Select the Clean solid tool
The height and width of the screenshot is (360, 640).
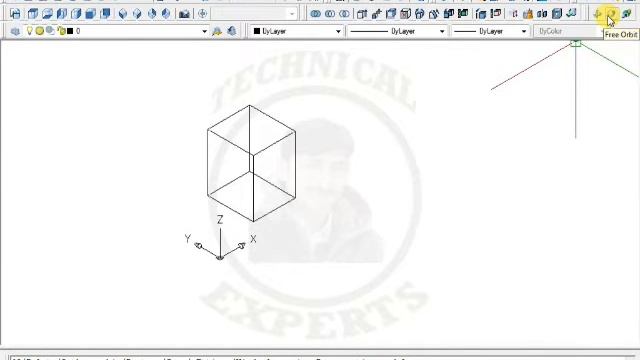tap(528, 14)
